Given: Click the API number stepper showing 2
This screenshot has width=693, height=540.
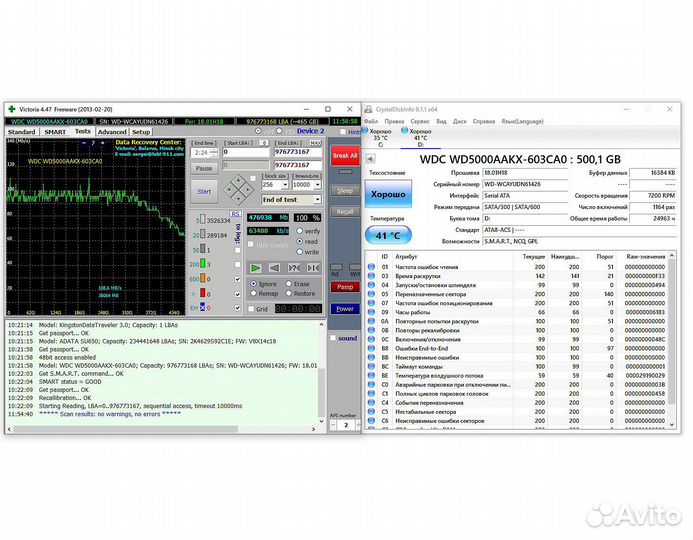Looking at the screenshot, I should pos(346,425).
